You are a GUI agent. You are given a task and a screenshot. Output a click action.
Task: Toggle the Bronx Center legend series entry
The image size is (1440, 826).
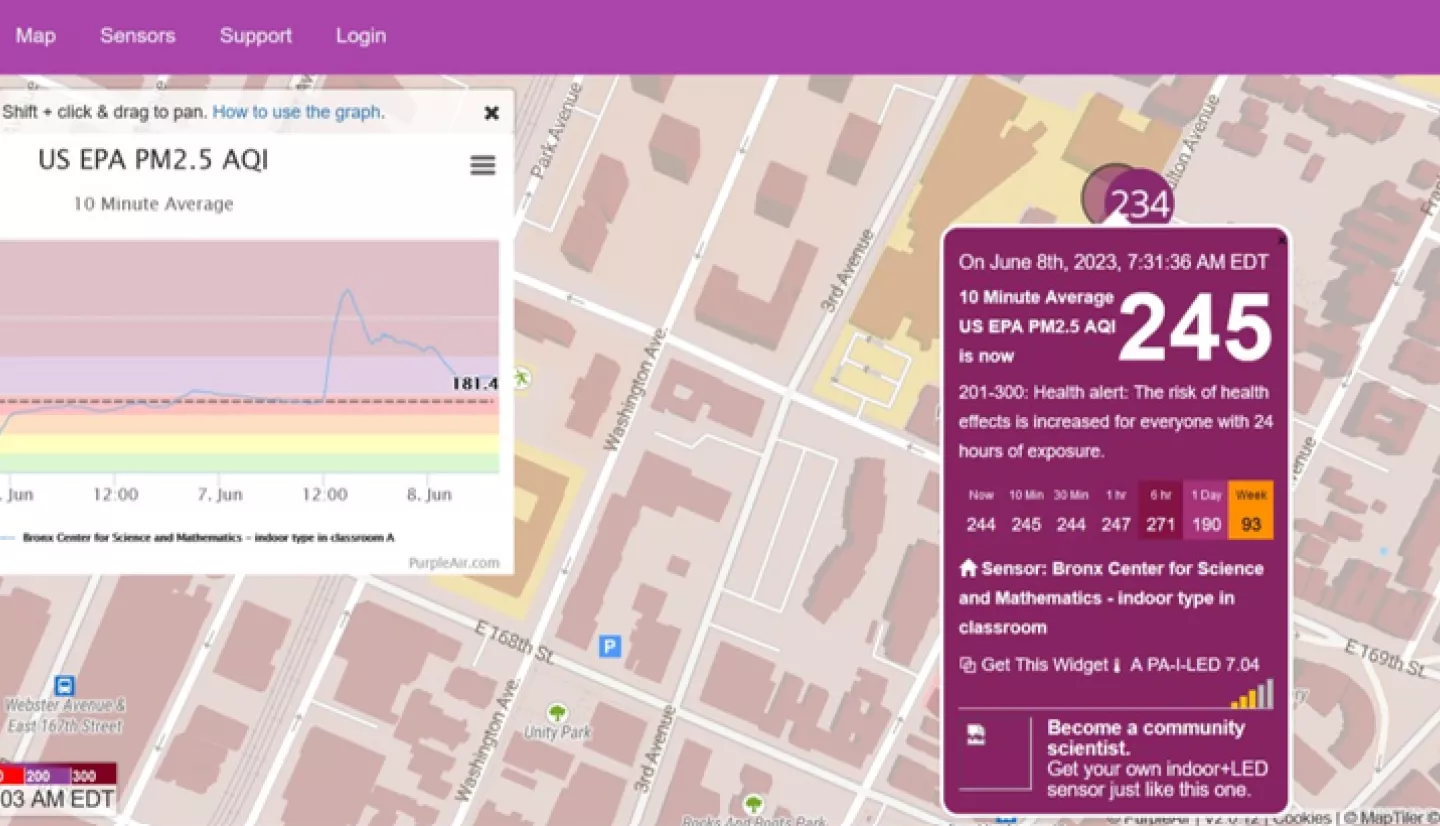pos(198,537)
